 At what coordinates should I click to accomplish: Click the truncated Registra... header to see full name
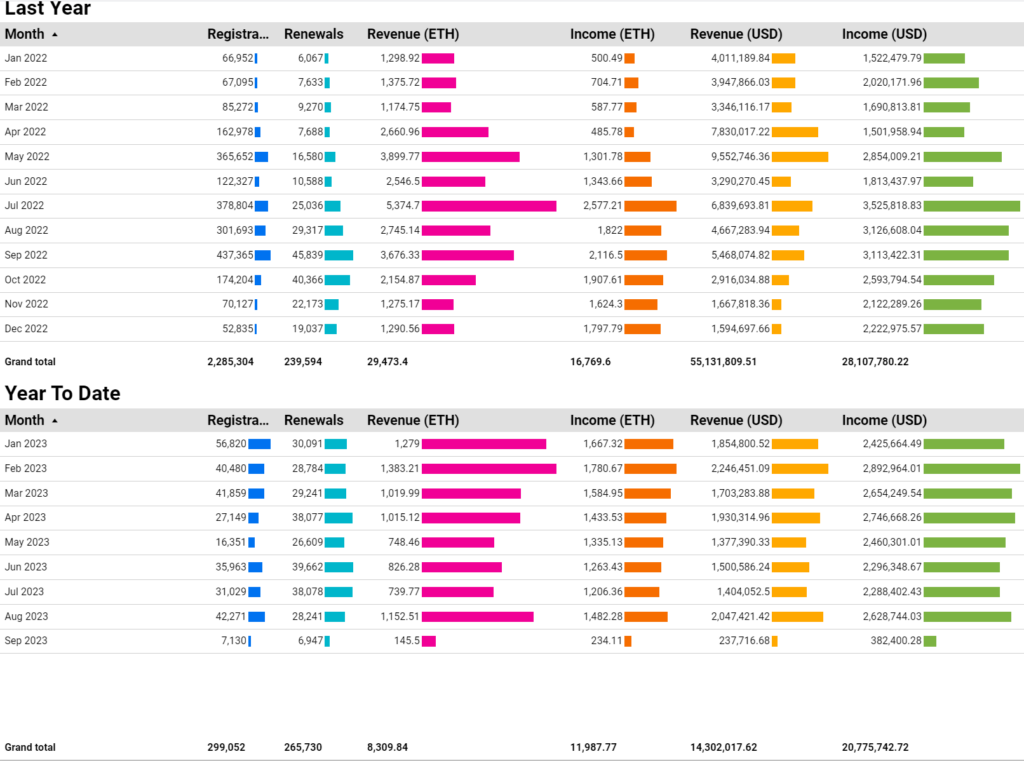coord(238,33)
